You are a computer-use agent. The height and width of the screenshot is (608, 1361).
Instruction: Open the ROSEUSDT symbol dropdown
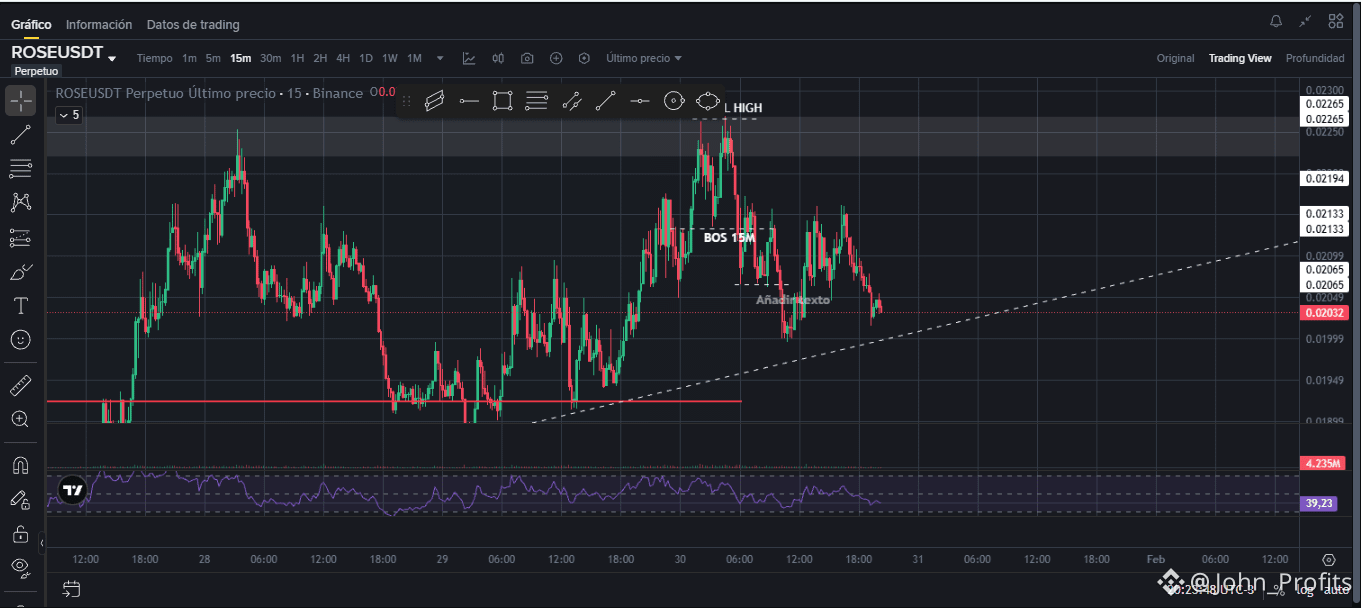(x=112, y=58)
